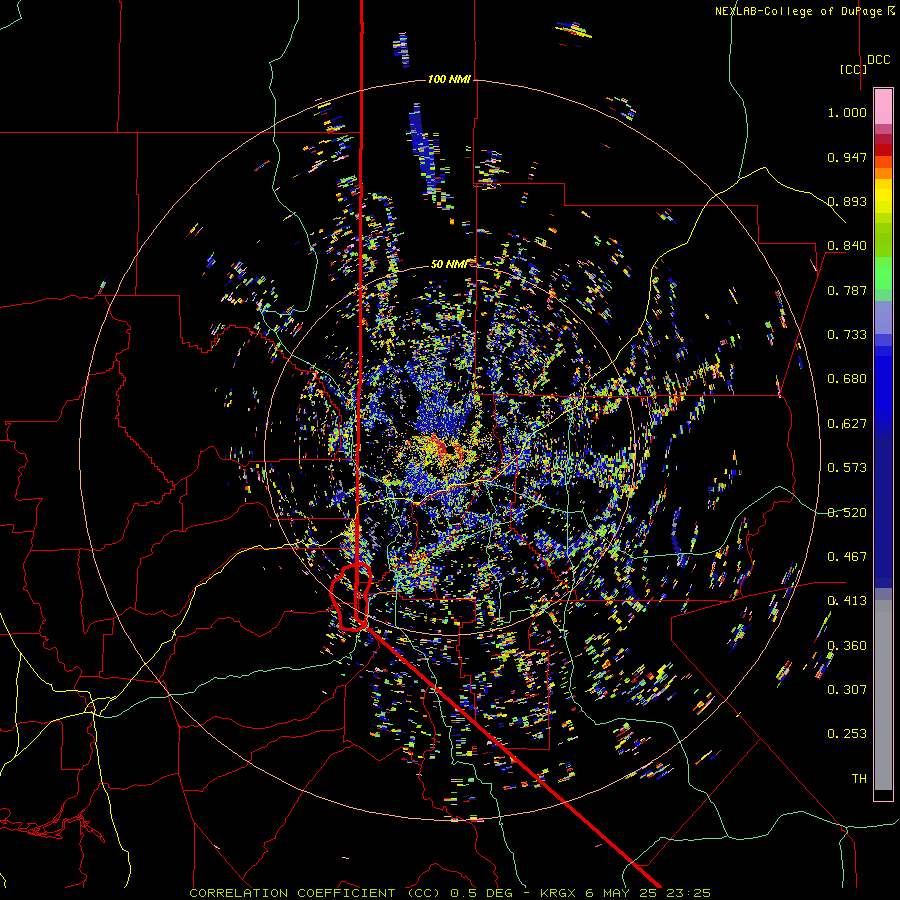Click the red polygon outline southwest of radar center
The height and width of the screenshot is (900, 900).
coord(351,597)
